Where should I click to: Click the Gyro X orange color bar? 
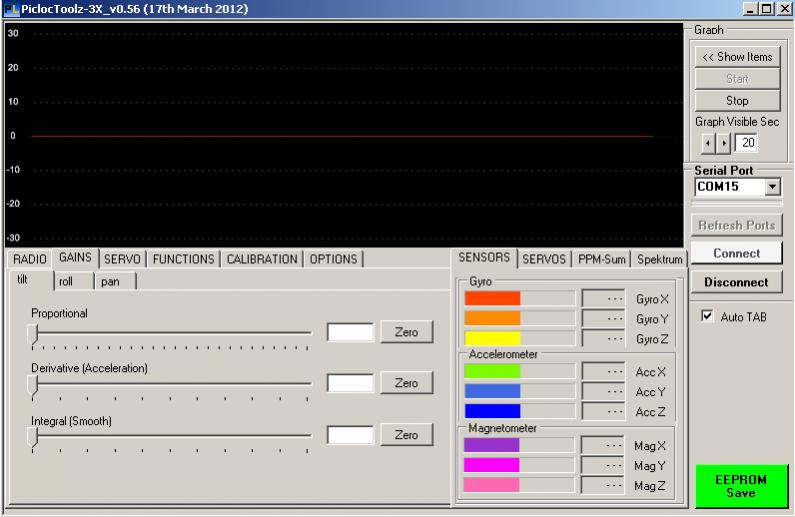[x=492, y=298]
